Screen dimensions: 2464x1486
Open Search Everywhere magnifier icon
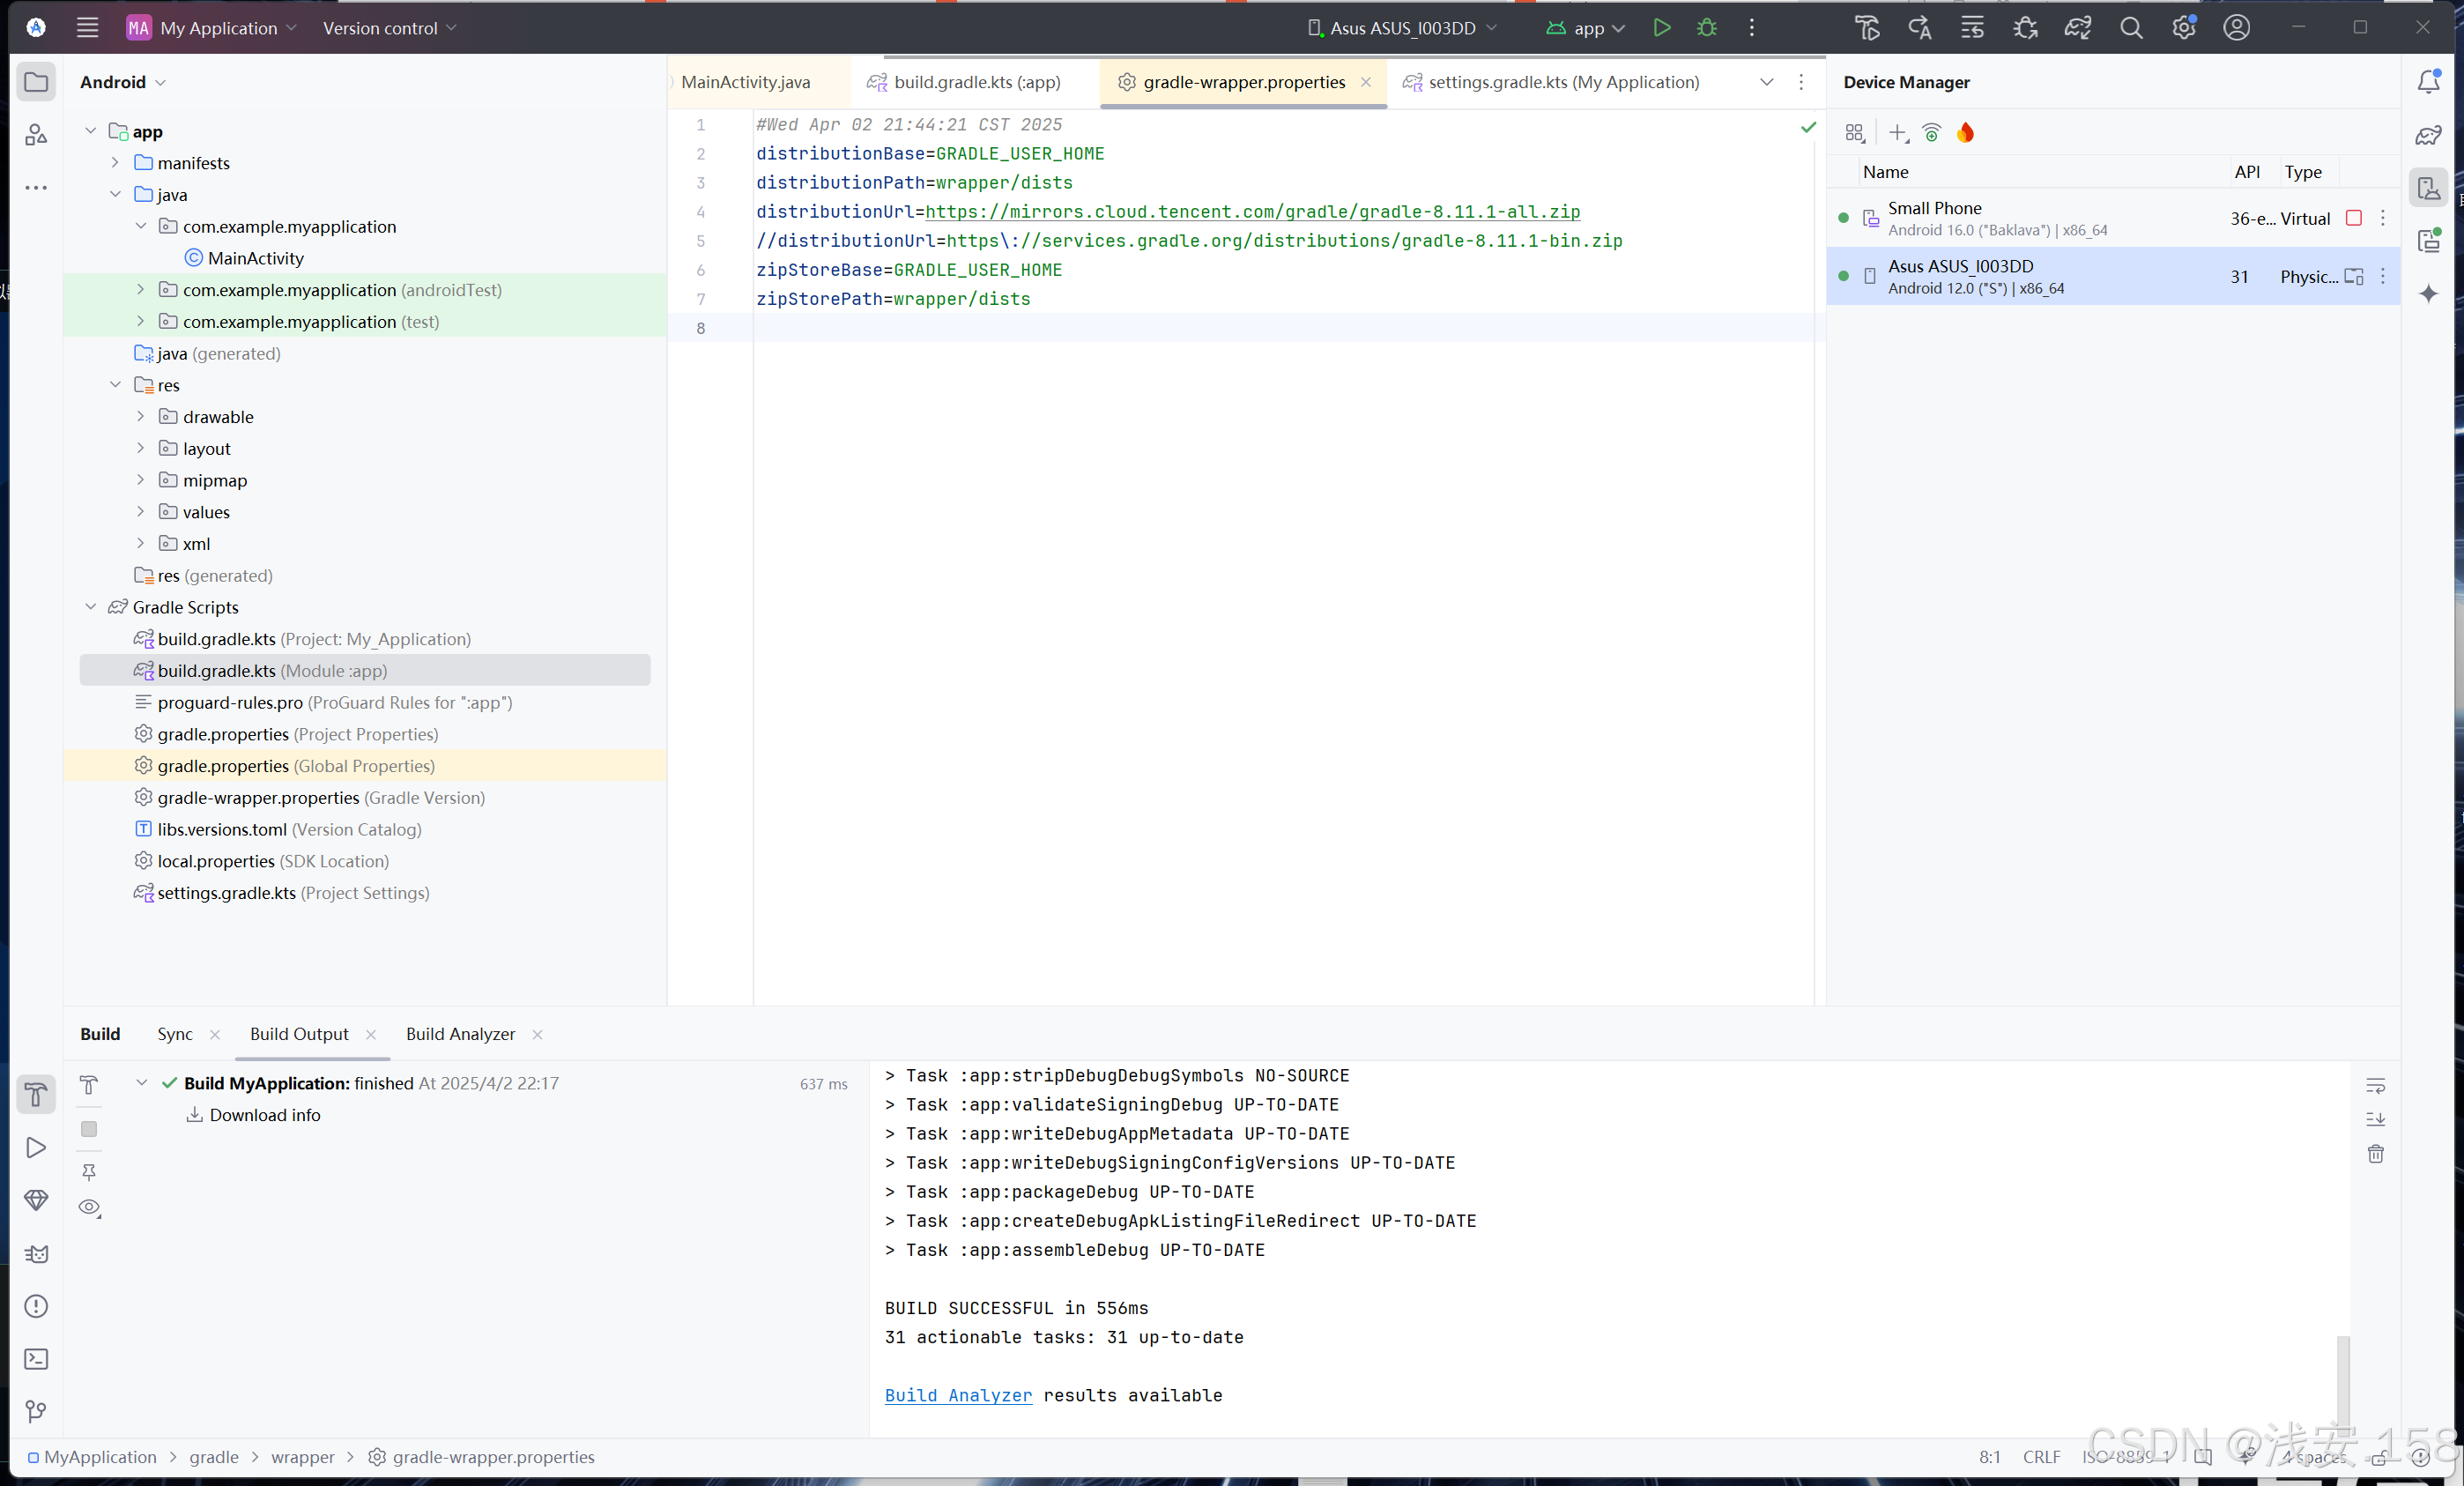point(2131,28)
